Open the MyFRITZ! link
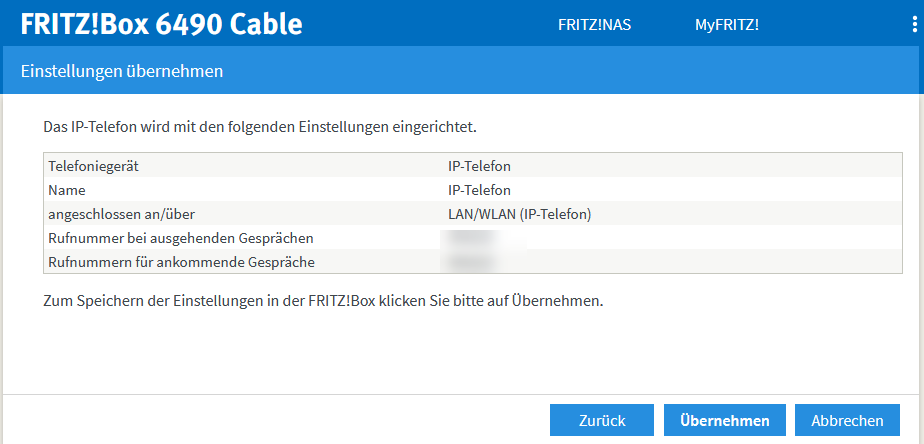 727,25
